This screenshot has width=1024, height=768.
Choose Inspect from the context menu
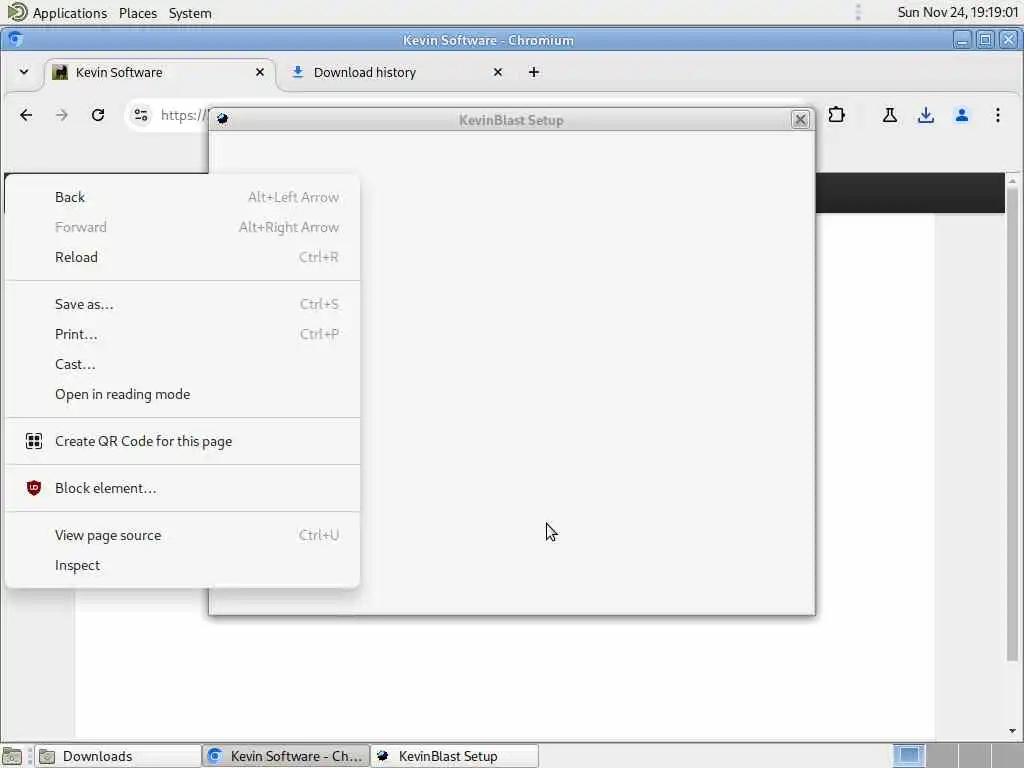coord(182,566)
